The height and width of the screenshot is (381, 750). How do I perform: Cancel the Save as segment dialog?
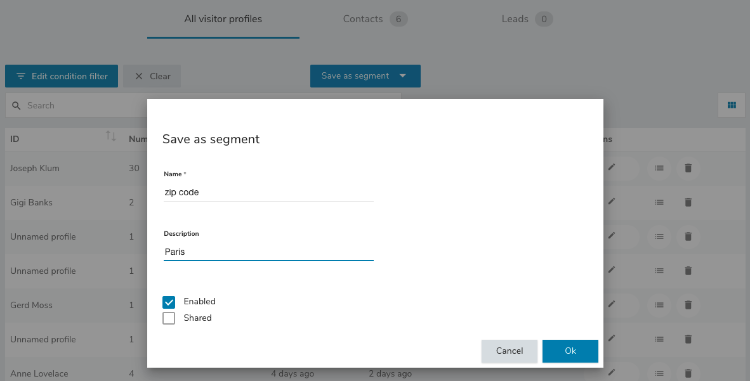click(x=509, y=351)
